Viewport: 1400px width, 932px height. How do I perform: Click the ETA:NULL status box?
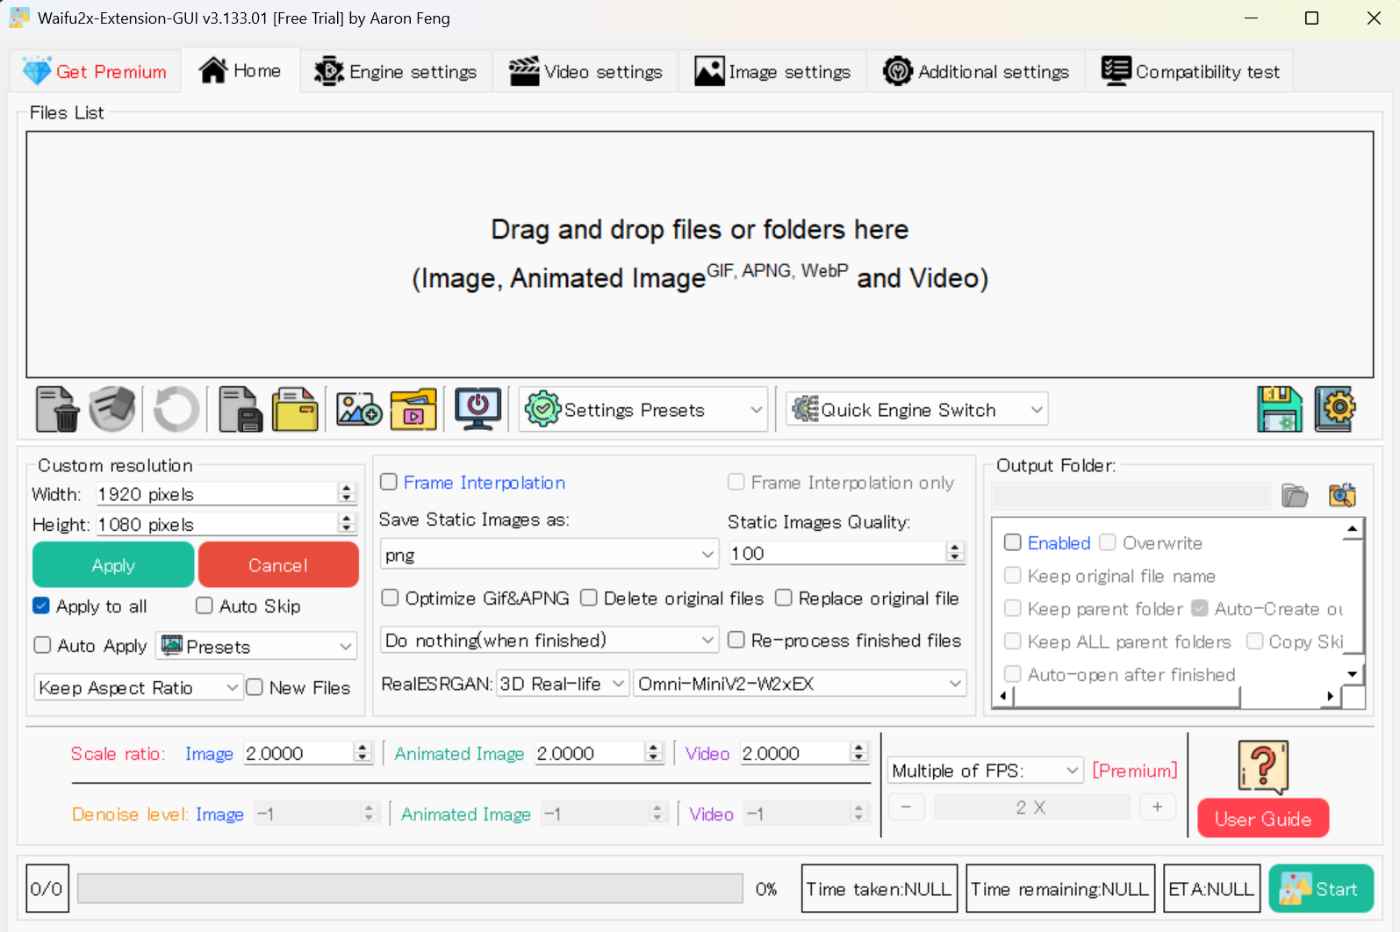(1211, 889)
